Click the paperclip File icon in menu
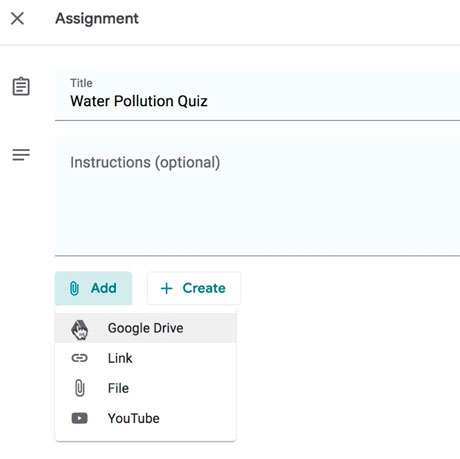The image size is (460, 459). click(80, 388)
